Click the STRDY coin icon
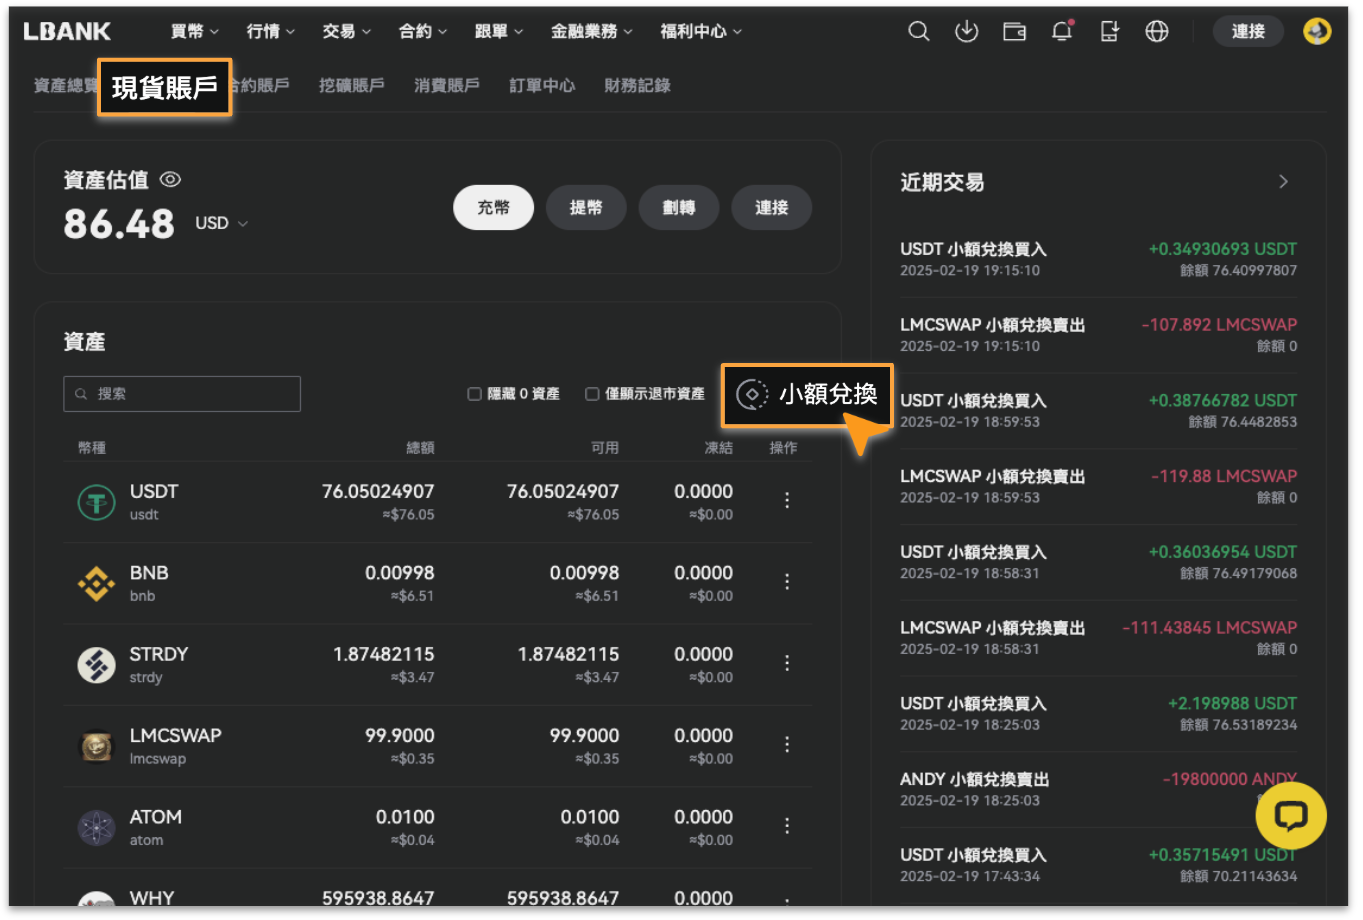Image resolution: width=1363 pixels, height=920 pixels. [97, 664]
